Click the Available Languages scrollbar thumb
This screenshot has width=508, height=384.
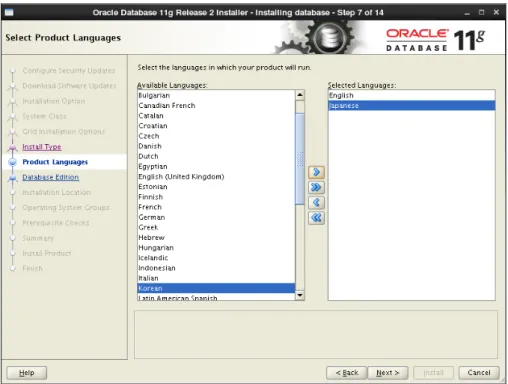tap(300, 158)
